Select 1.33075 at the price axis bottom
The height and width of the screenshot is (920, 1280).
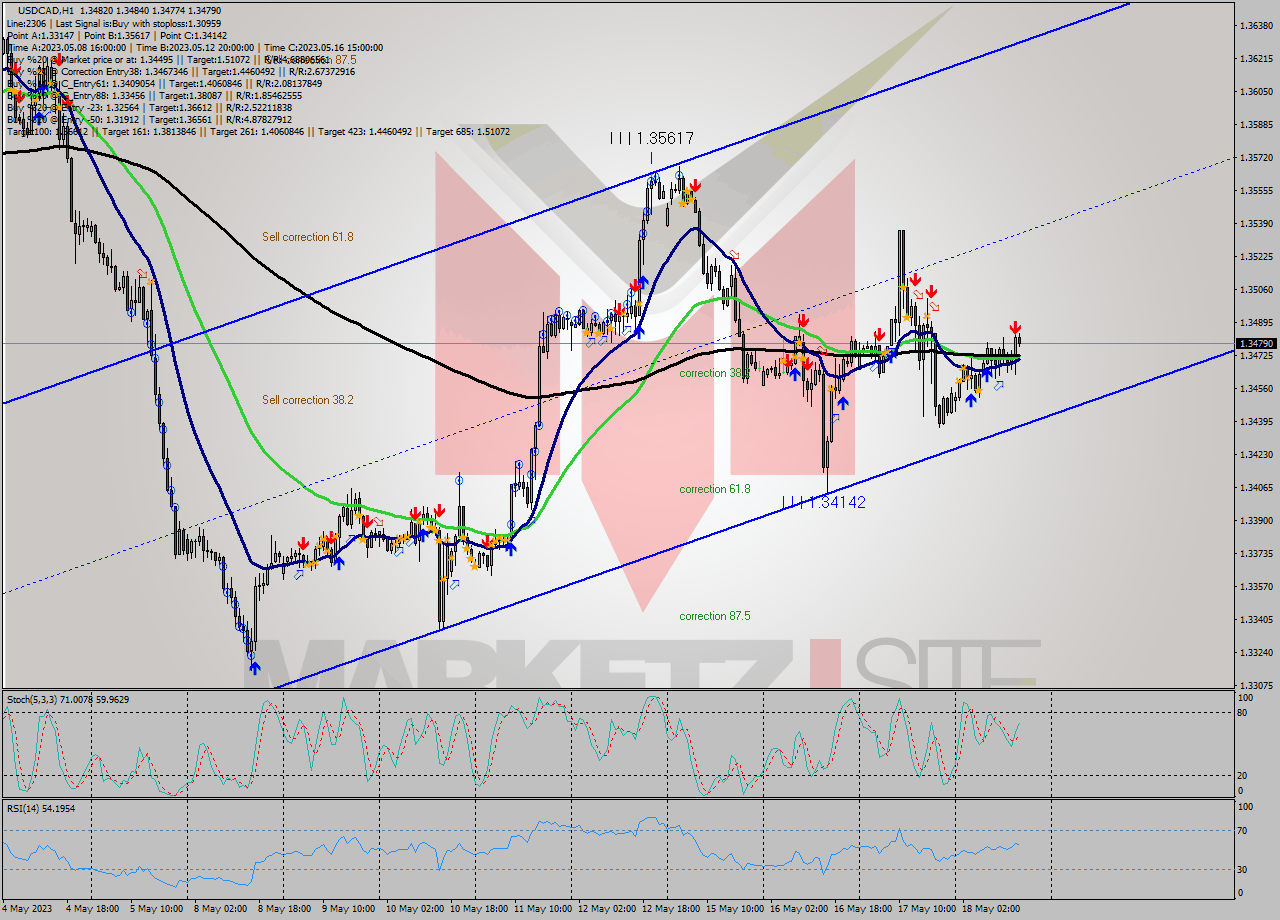click(1256, 685)
